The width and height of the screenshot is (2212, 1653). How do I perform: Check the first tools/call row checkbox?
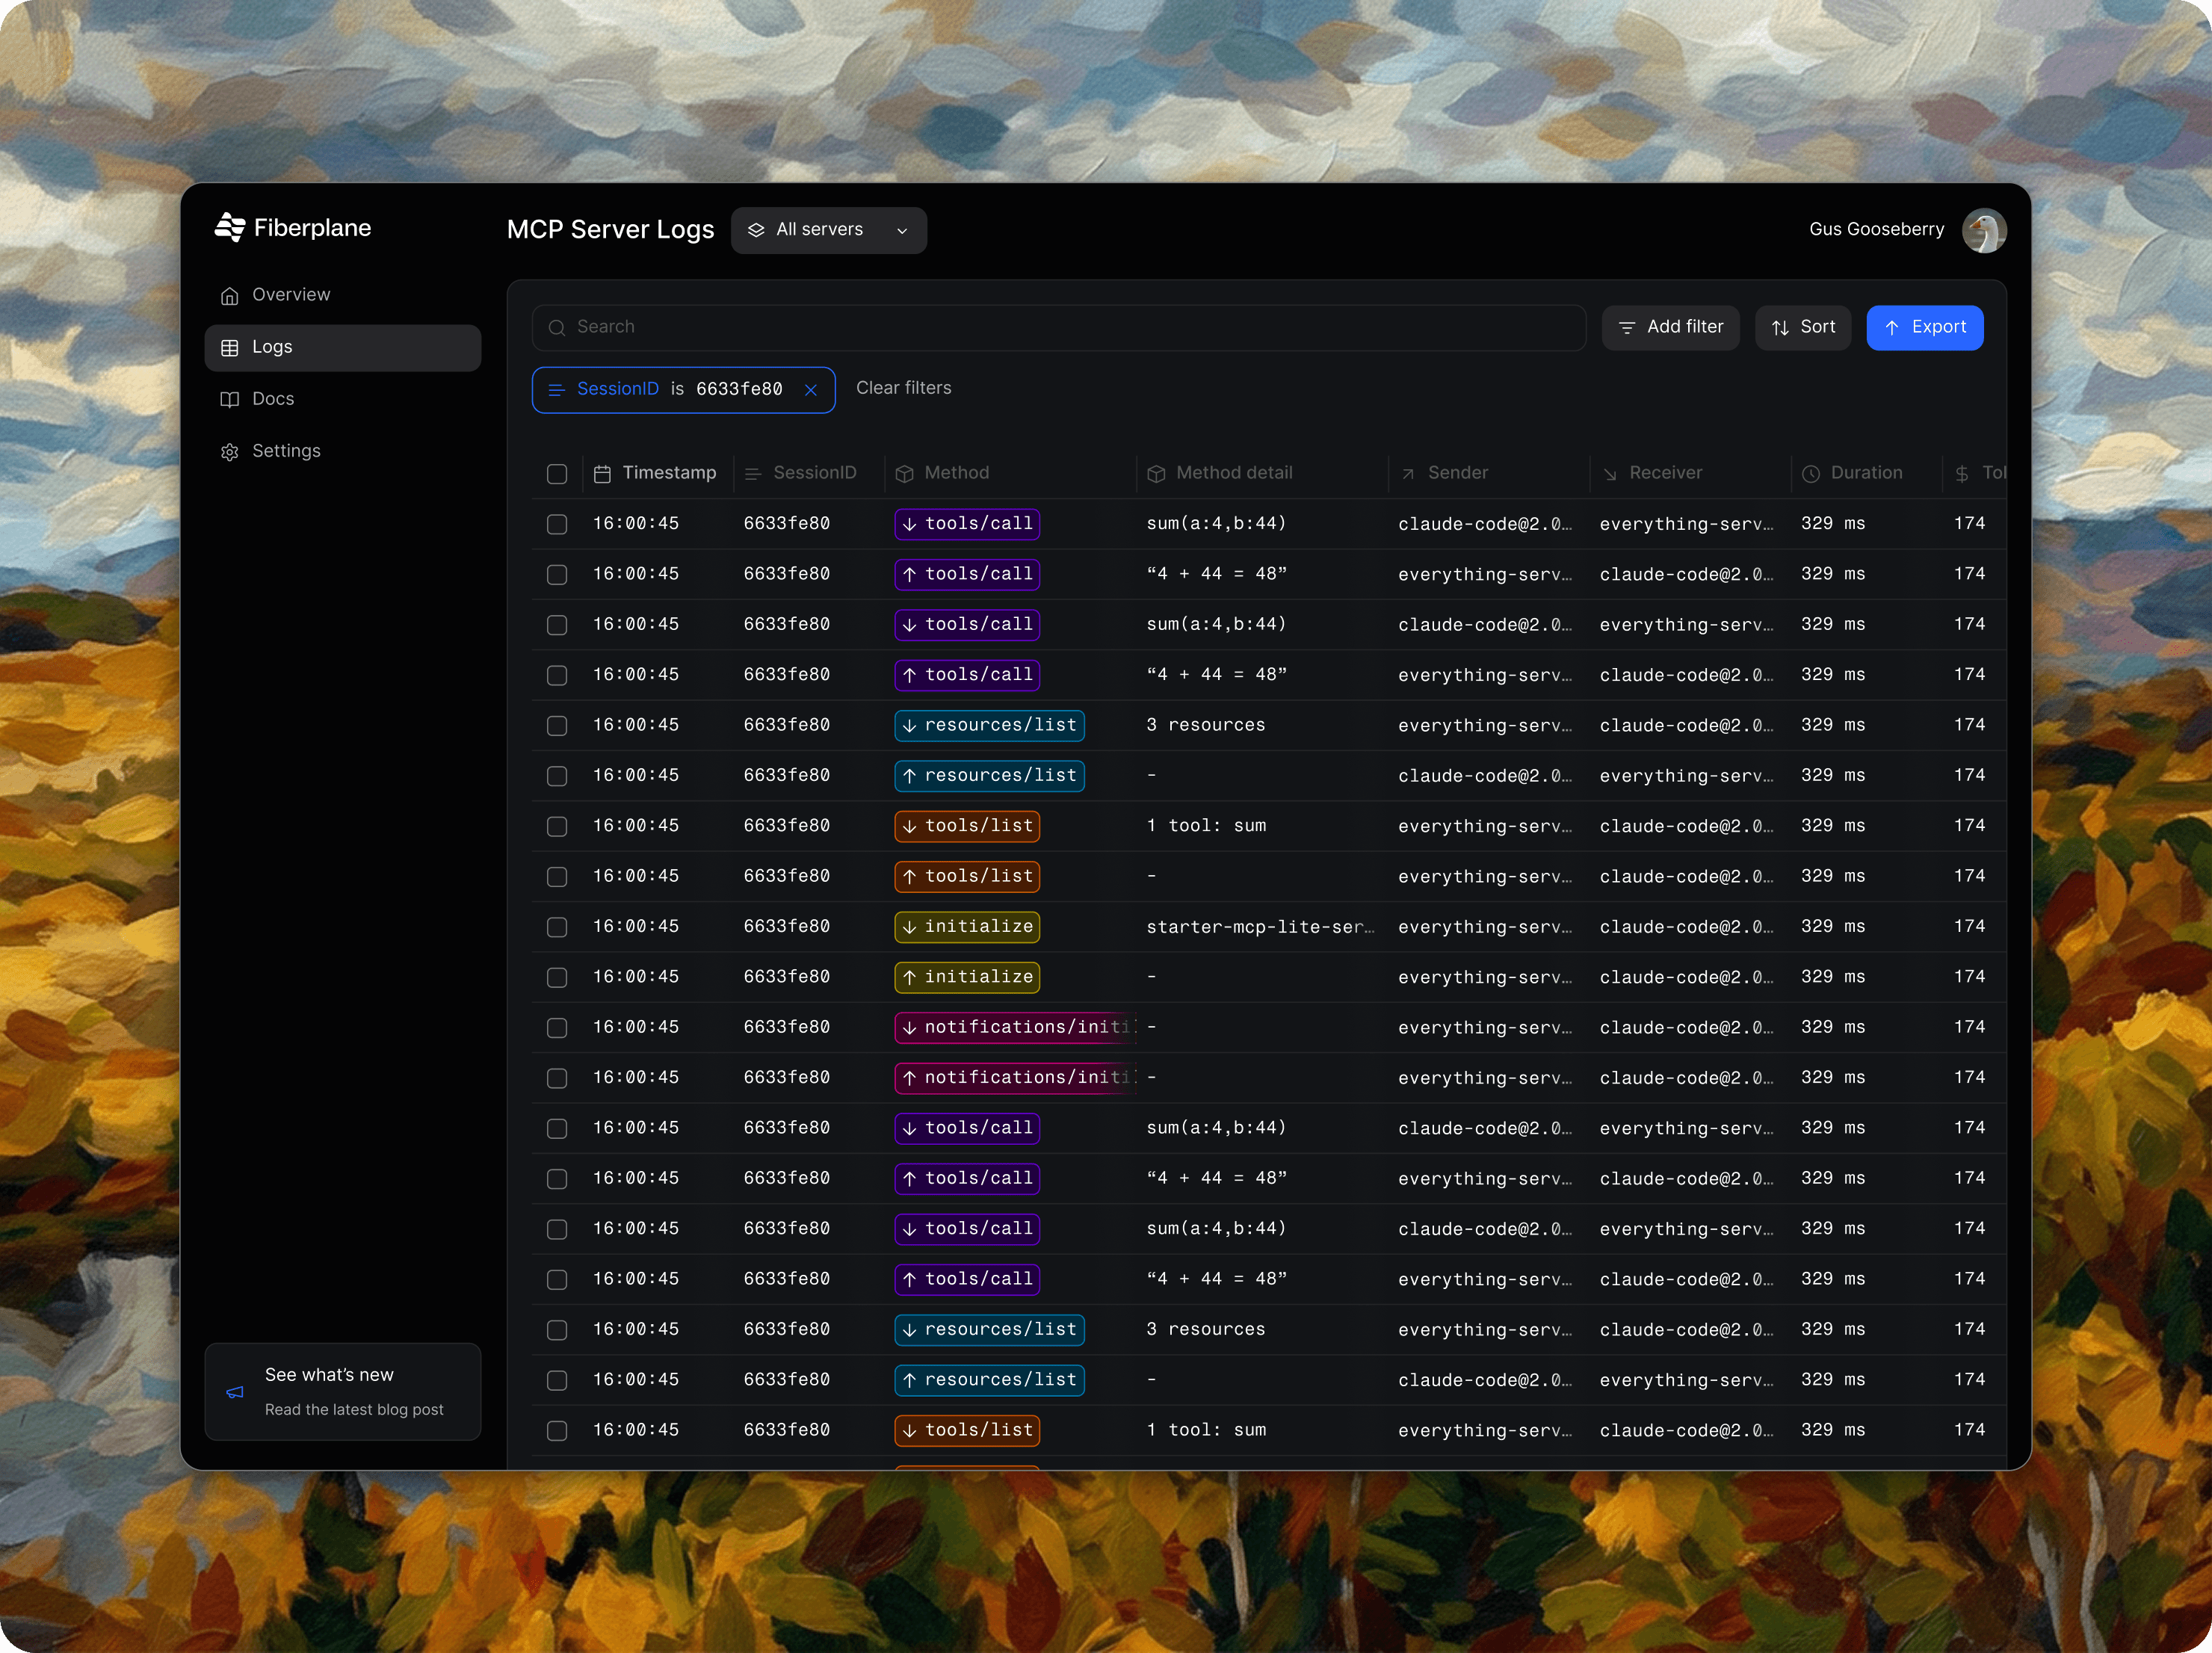[x=557, y=524]
